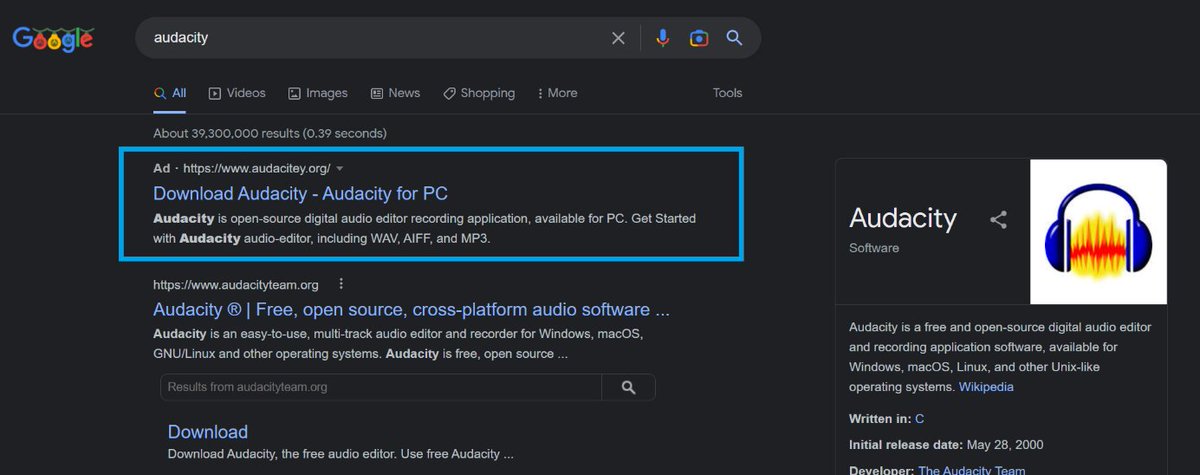
Task: Share the Audacity knowledge panel
Action: 998,220
